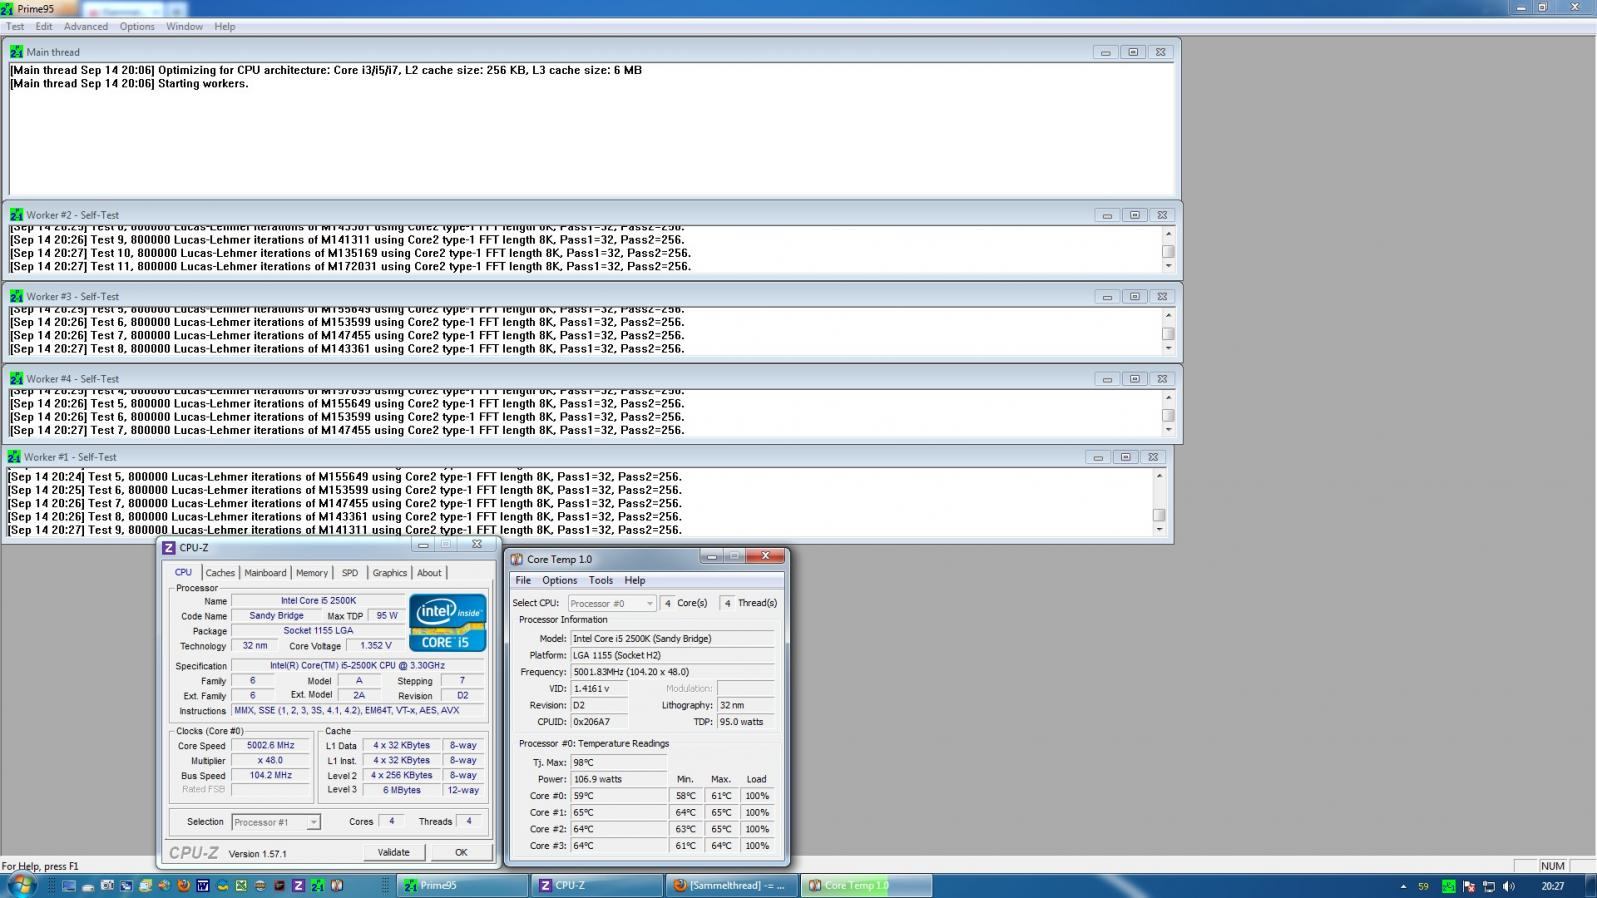The image size is (1597, 898).
Task: Open the Action Center flag icon
Action: click(1469, 886)
